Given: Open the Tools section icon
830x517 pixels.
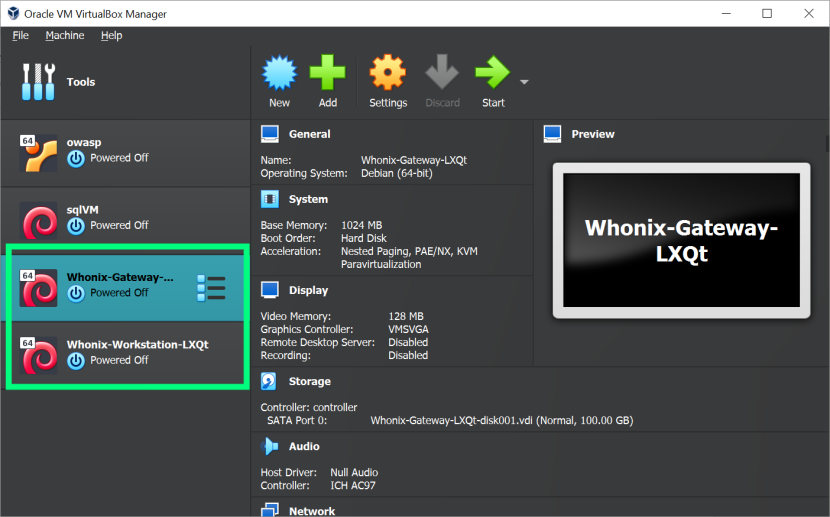Looking at the screenshot, I should coord(38,82).
